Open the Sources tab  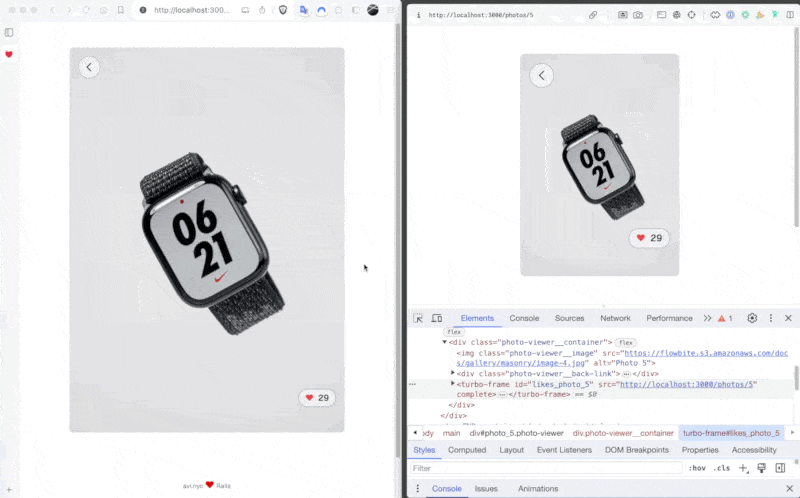(569, 318)
